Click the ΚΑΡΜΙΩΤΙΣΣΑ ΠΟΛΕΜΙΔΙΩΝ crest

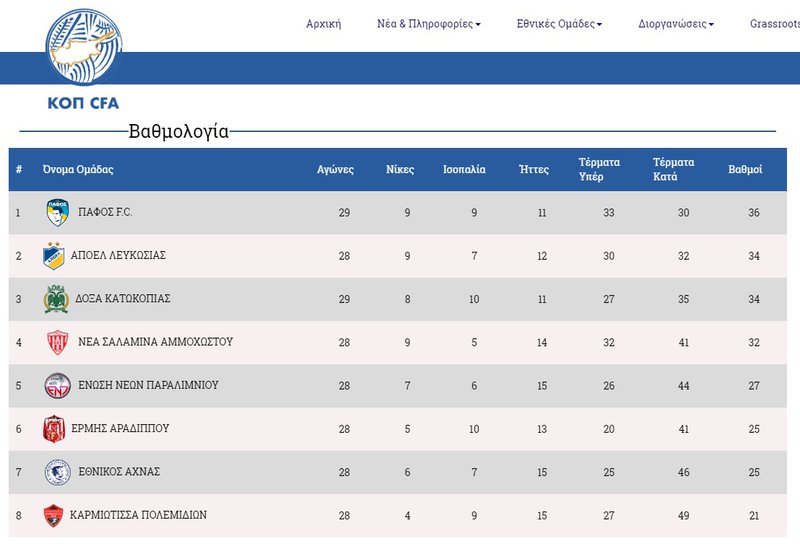53,516
